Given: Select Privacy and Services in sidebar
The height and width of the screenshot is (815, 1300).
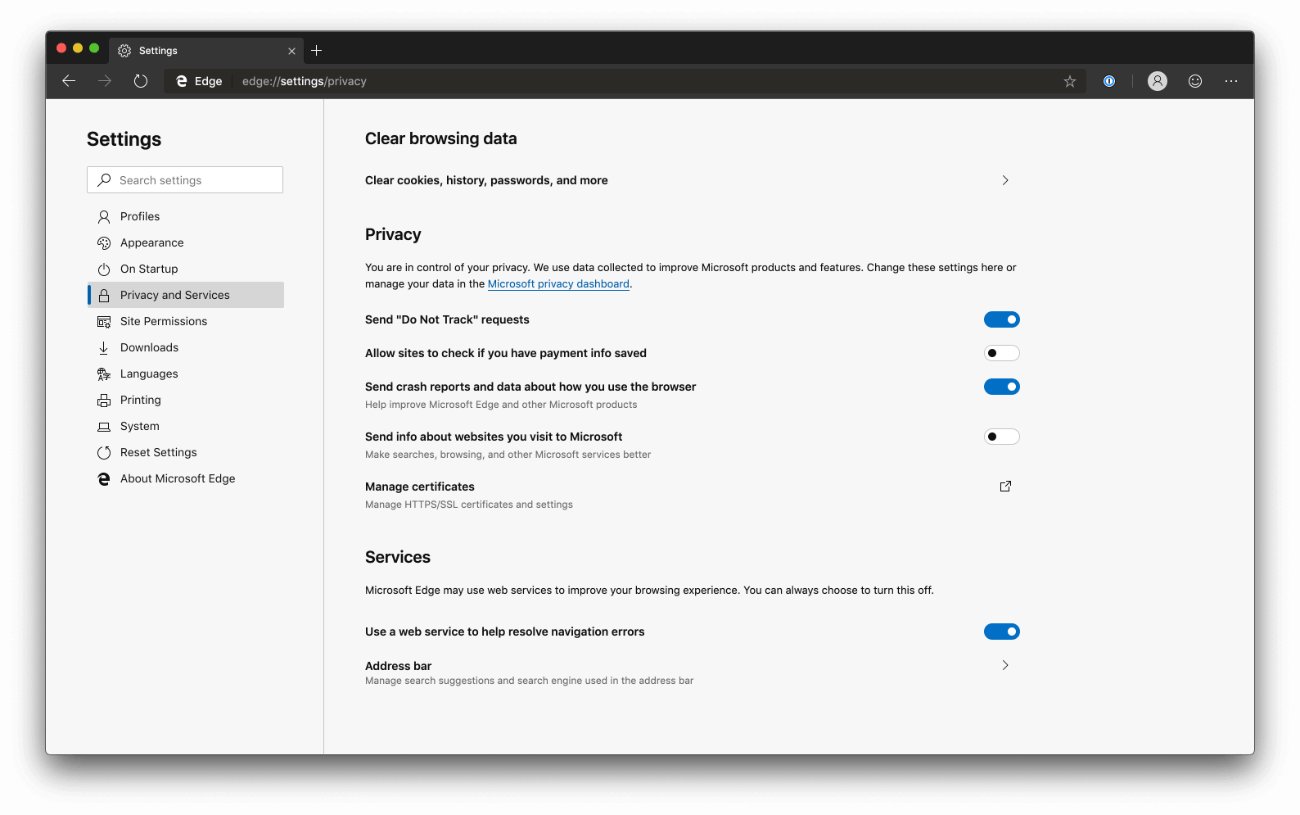Looking at the screenshot, I should tap(175, 294).
